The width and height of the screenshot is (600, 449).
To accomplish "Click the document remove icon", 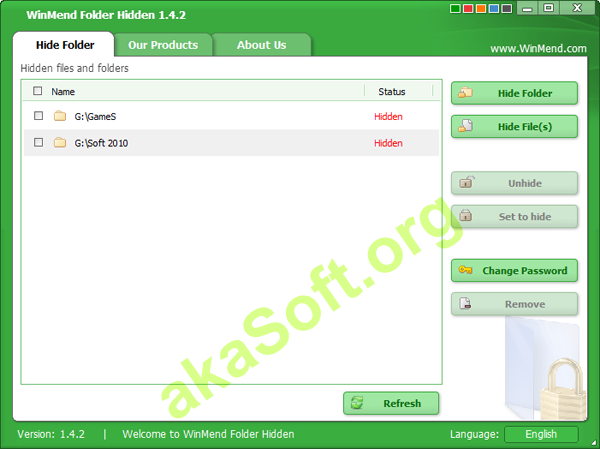I will click(465, 303).
